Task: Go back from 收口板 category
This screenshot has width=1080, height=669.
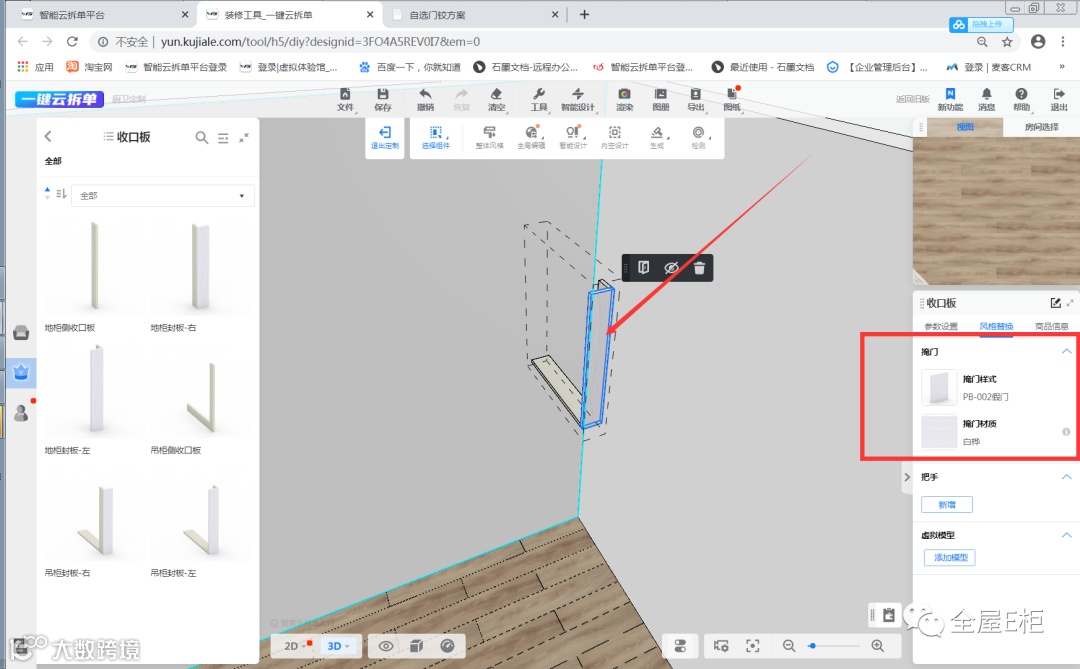Action: [x=48, y=136]
